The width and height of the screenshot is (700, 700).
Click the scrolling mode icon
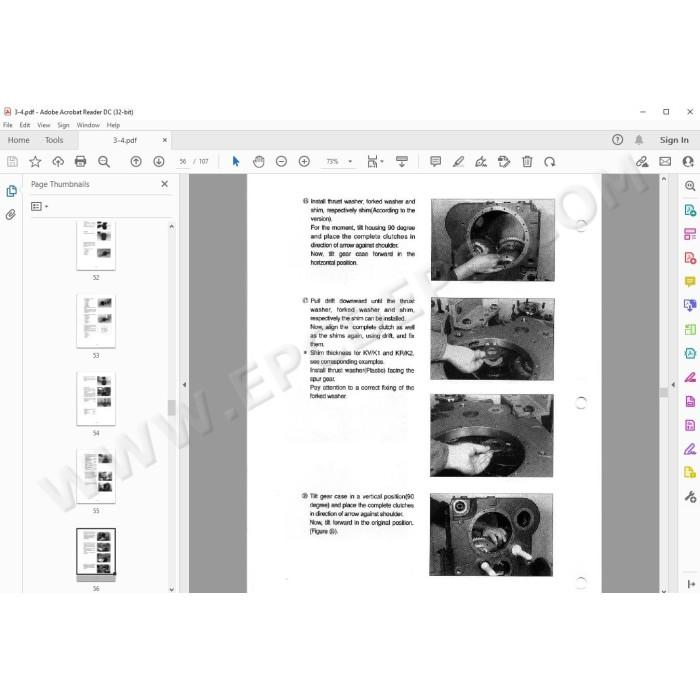coord(402,162)
